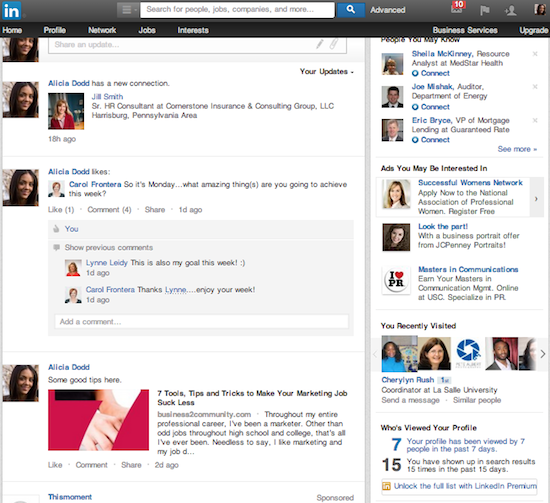Click Similar people link
550x503 pixels.
coord(477,400)
